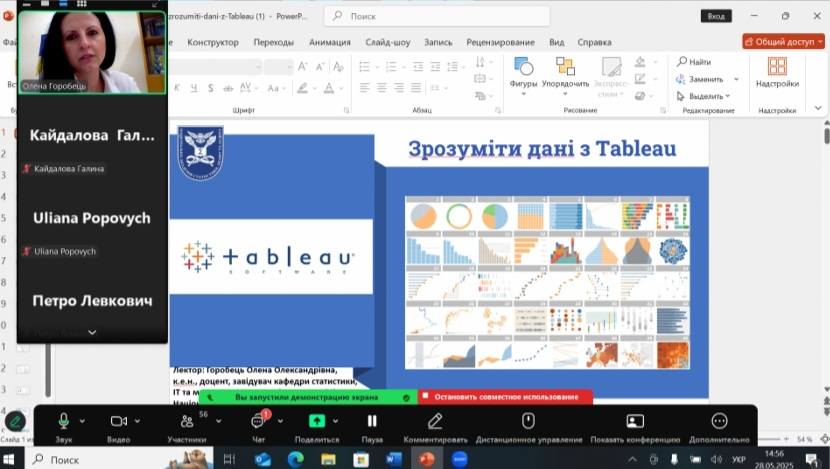
Task: Click Остановить совместное использование button
Action: [x=505, y=397]
